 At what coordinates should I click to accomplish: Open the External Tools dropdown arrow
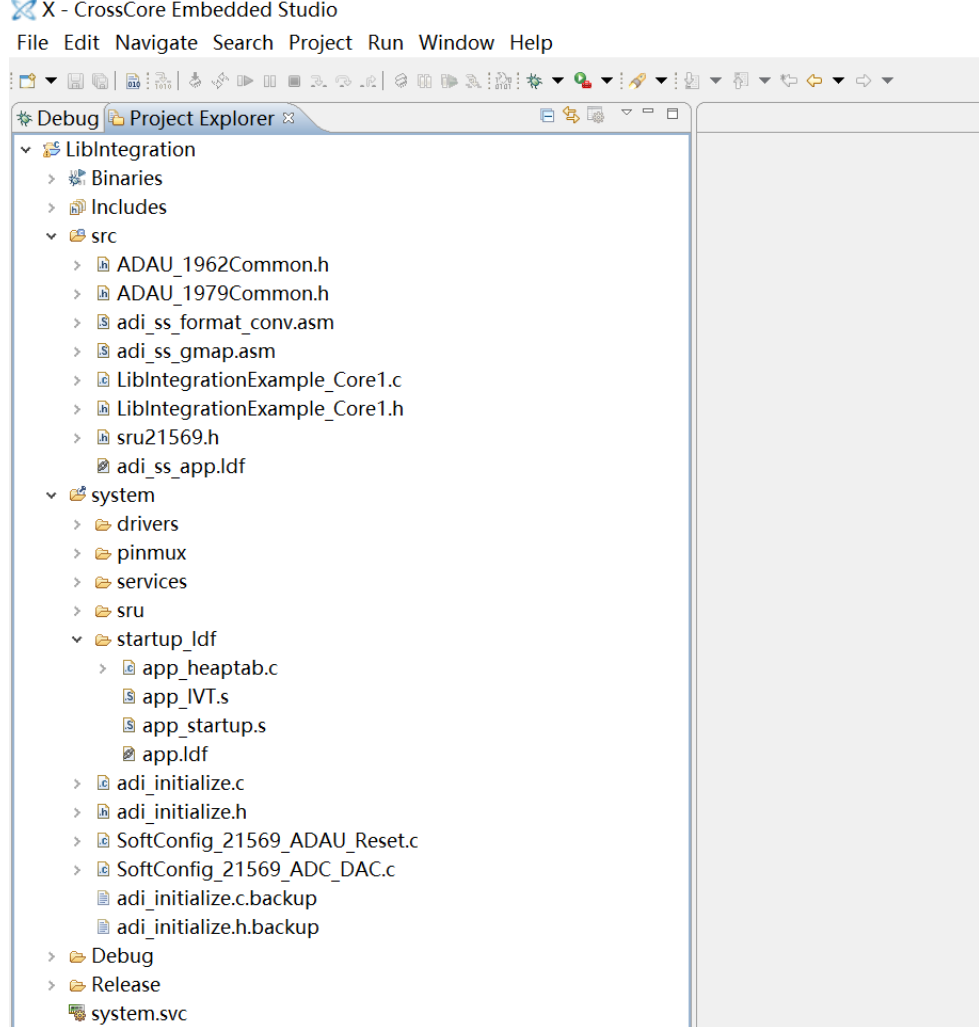tap(661, 81)
